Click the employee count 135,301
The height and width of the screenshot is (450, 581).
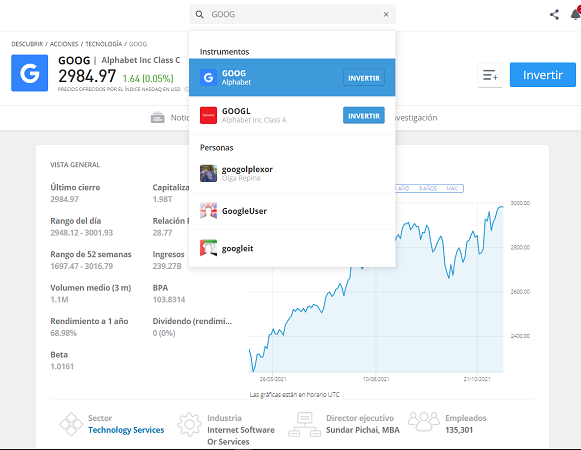[459, 430]
